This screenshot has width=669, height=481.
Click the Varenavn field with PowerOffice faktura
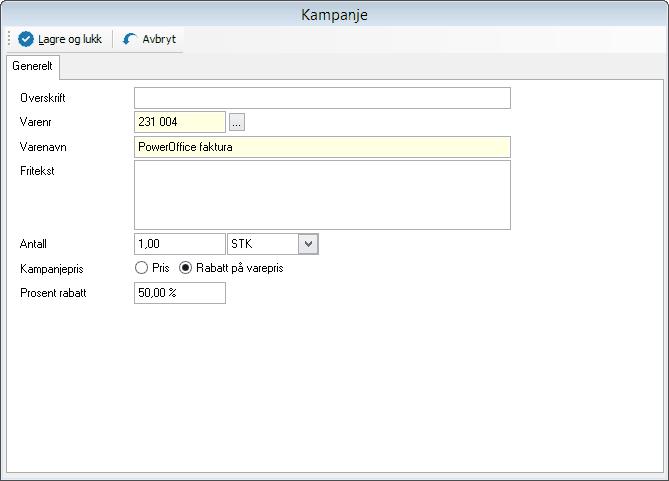coord(322,147)
